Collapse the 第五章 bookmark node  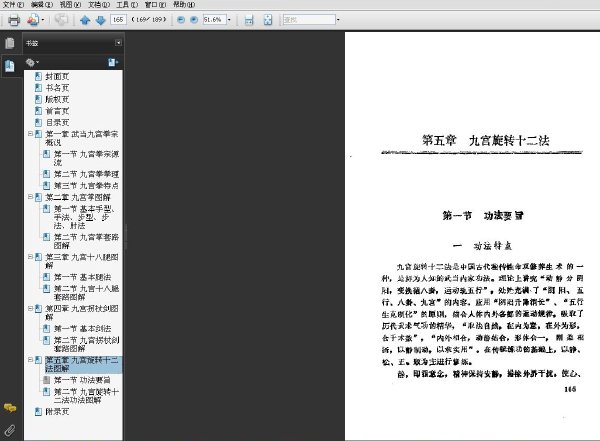click(30, 359)
